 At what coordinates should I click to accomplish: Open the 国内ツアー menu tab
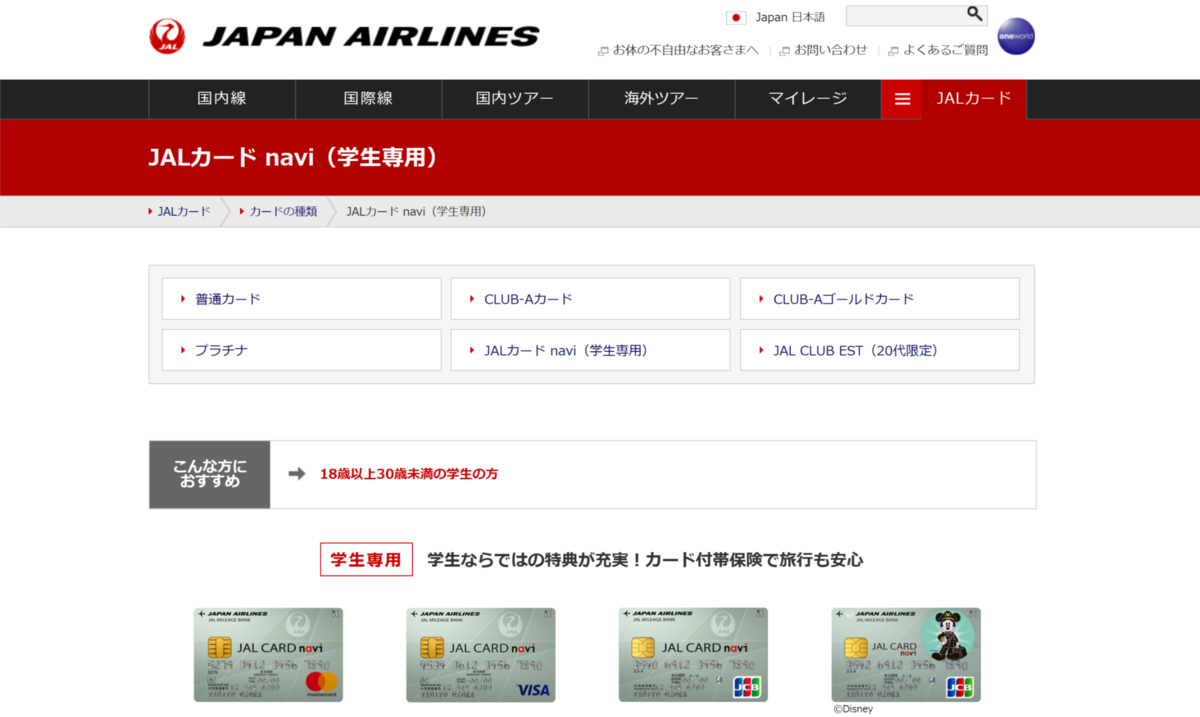(515, 99)
